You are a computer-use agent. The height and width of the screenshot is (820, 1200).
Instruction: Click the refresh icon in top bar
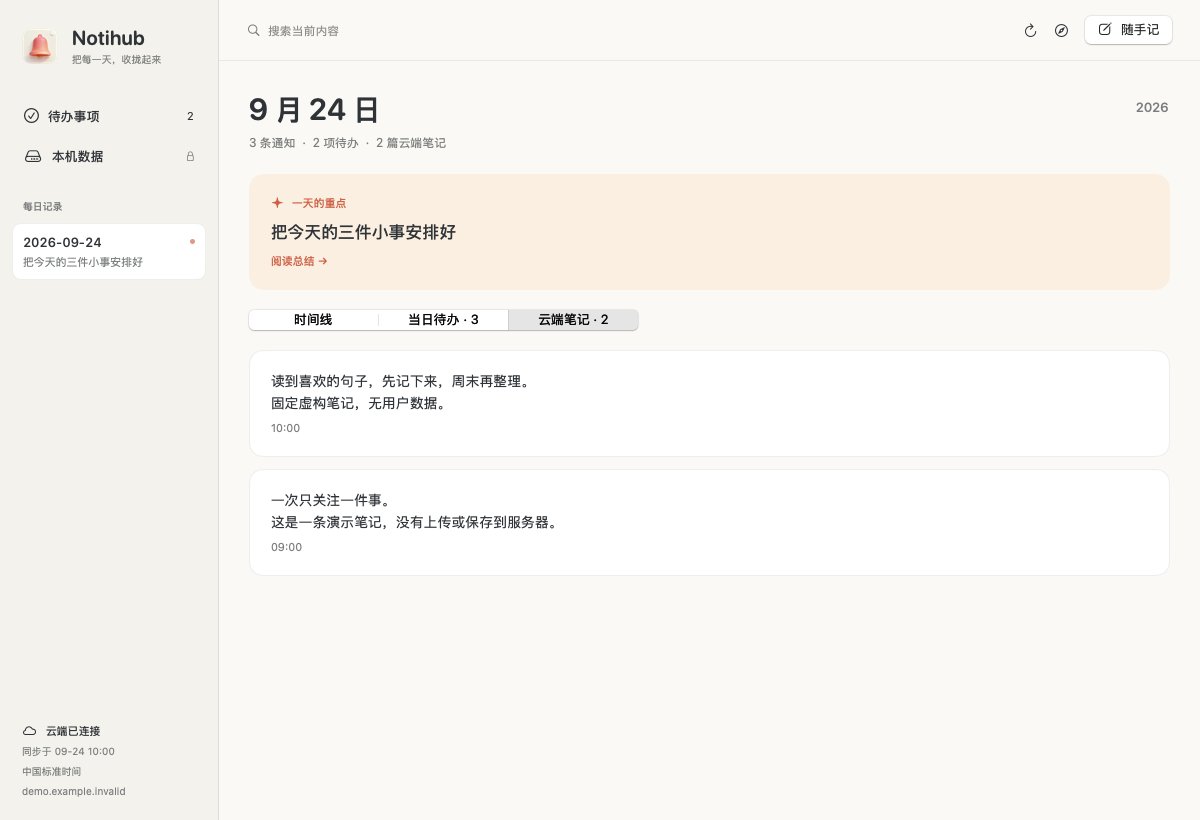[x=1030, y=31]
